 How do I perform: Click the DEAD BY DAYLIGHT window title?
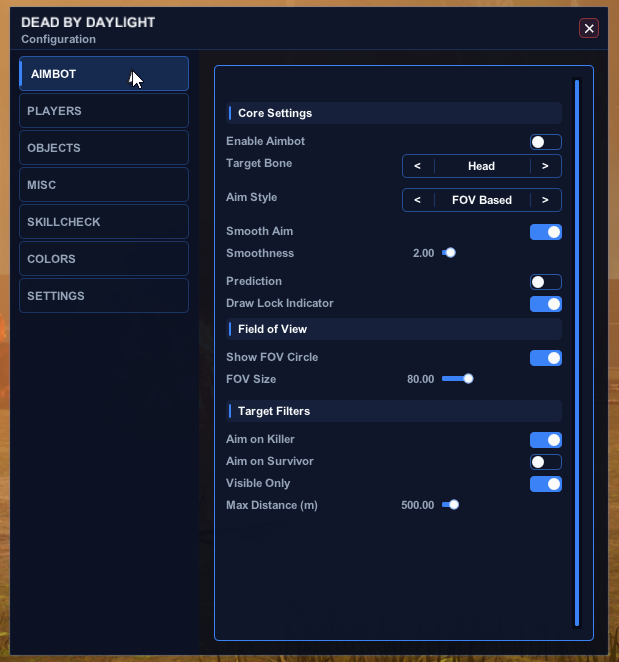click(x=88, y=22)
